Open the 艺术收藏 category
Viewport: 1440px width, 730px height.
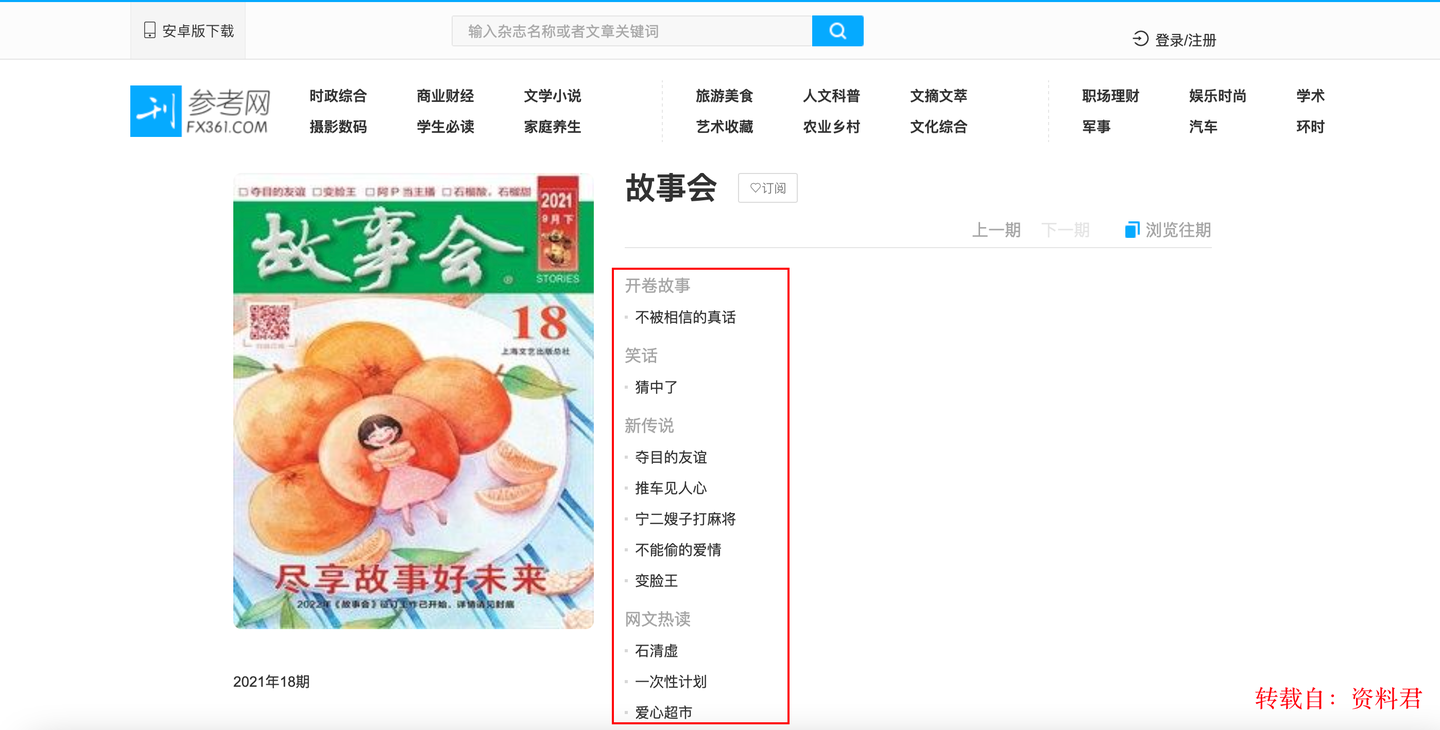click(x=724, y=127)
